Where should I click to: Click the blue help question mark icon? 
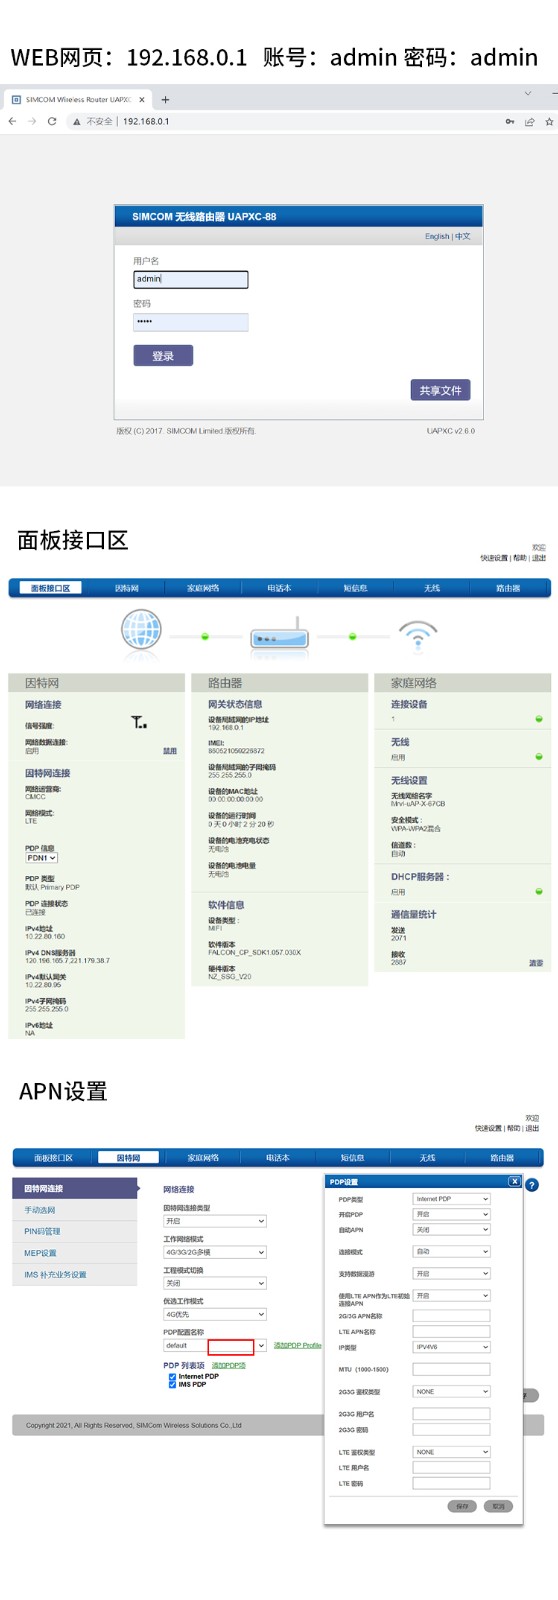[532, 1185]
